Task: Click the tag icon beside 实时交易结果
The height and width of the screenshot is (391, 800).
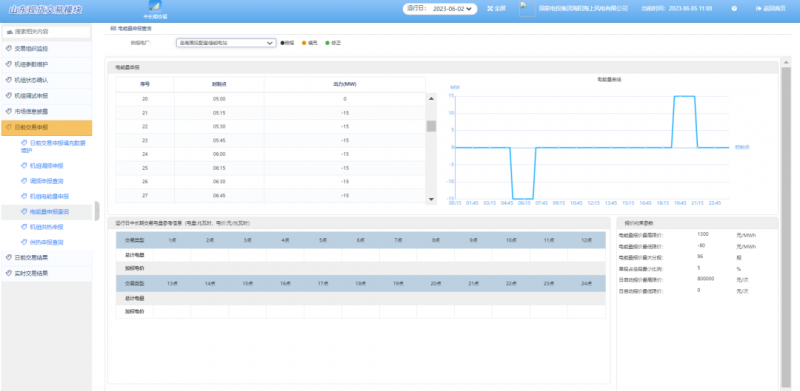Action: click(x=8, y=273)
